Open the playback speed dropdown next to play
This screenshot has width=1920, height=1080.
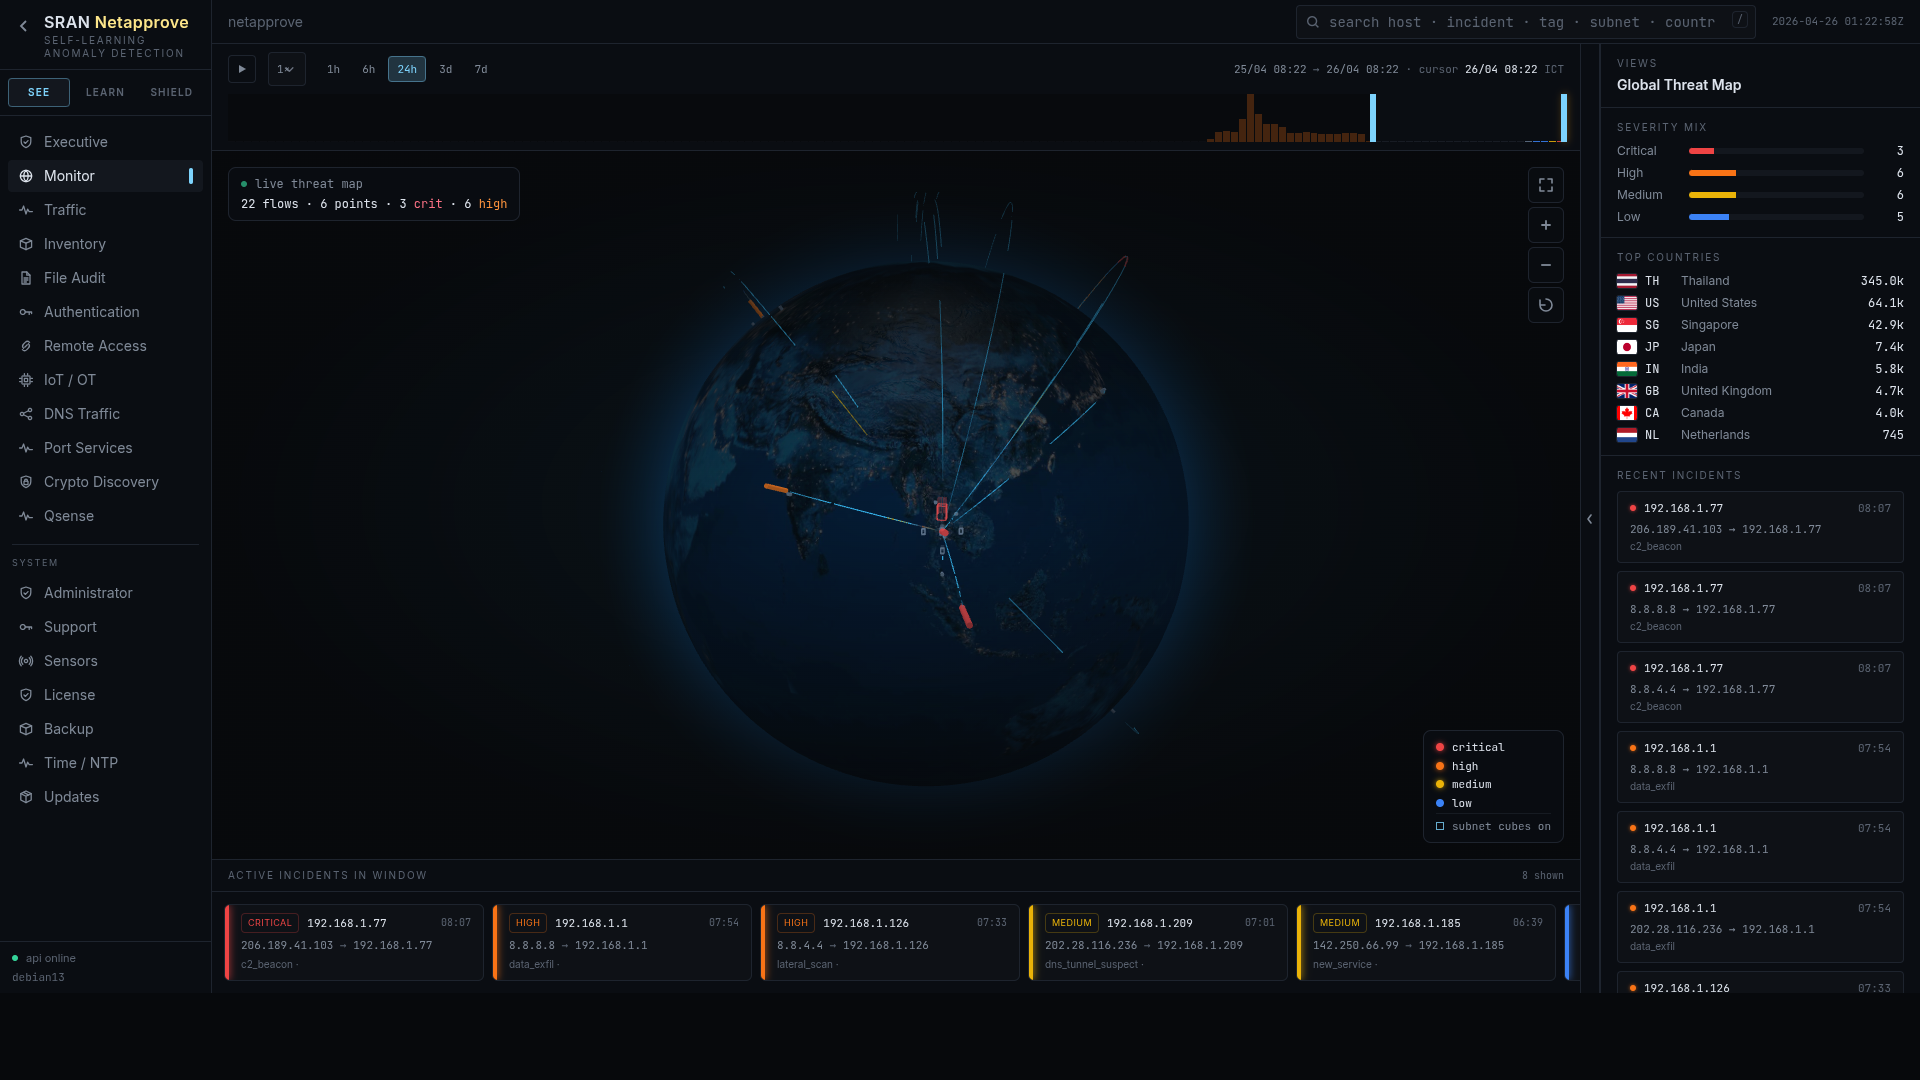click(286, 69)
